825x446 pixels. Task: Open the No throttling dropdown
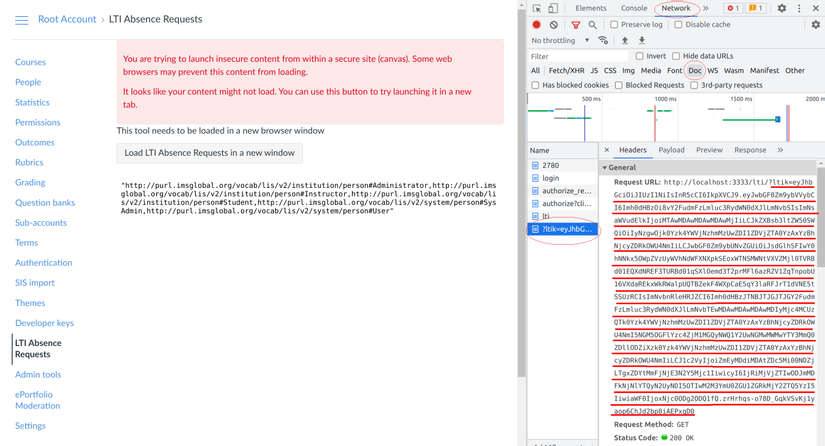pyautogui.click(x=560, y=40)
